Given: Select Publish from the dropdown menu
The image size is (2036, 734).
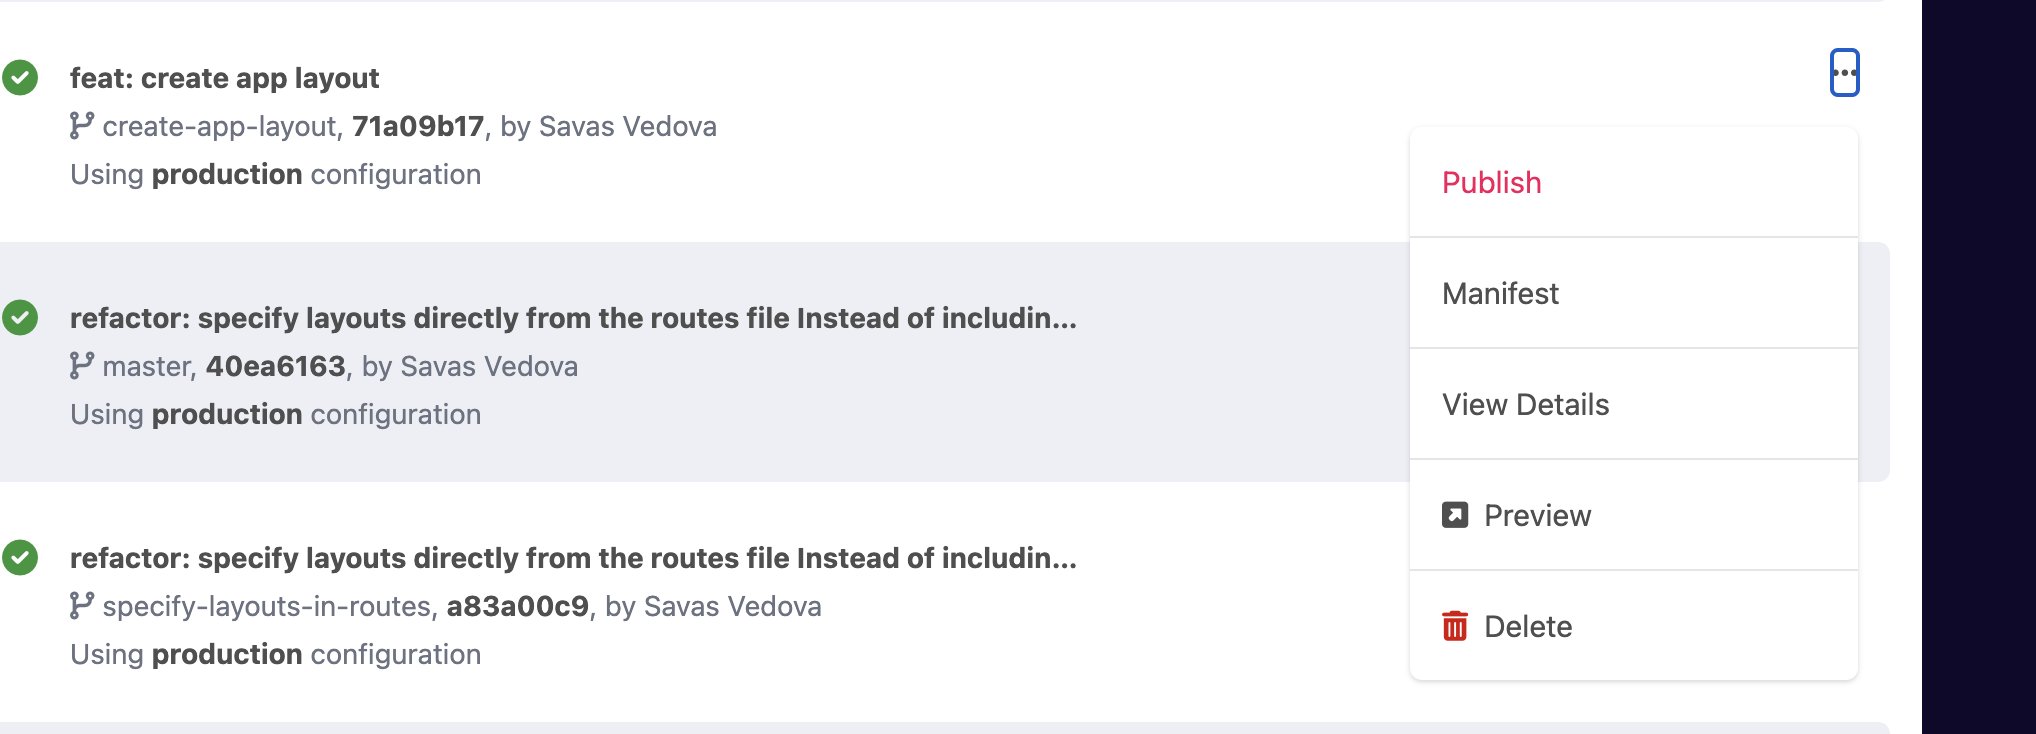Looking at the screenshot, I should 1491,183.
